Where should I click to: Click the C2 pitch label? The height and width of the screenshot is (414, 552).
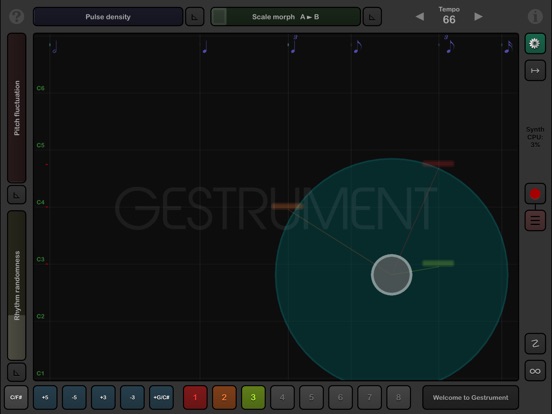(x=40, y=316)
